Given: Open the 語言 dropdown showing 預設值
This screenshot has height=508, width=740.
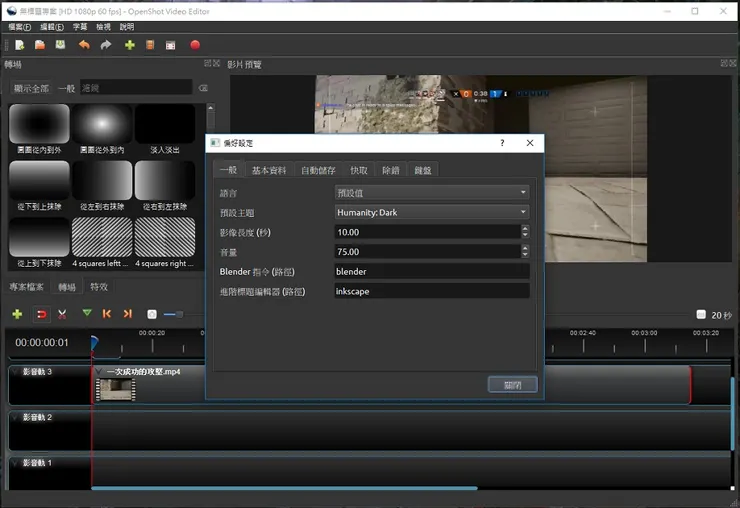Looking at the screenshot, I should pyautogui.click(x=431, y=193).
